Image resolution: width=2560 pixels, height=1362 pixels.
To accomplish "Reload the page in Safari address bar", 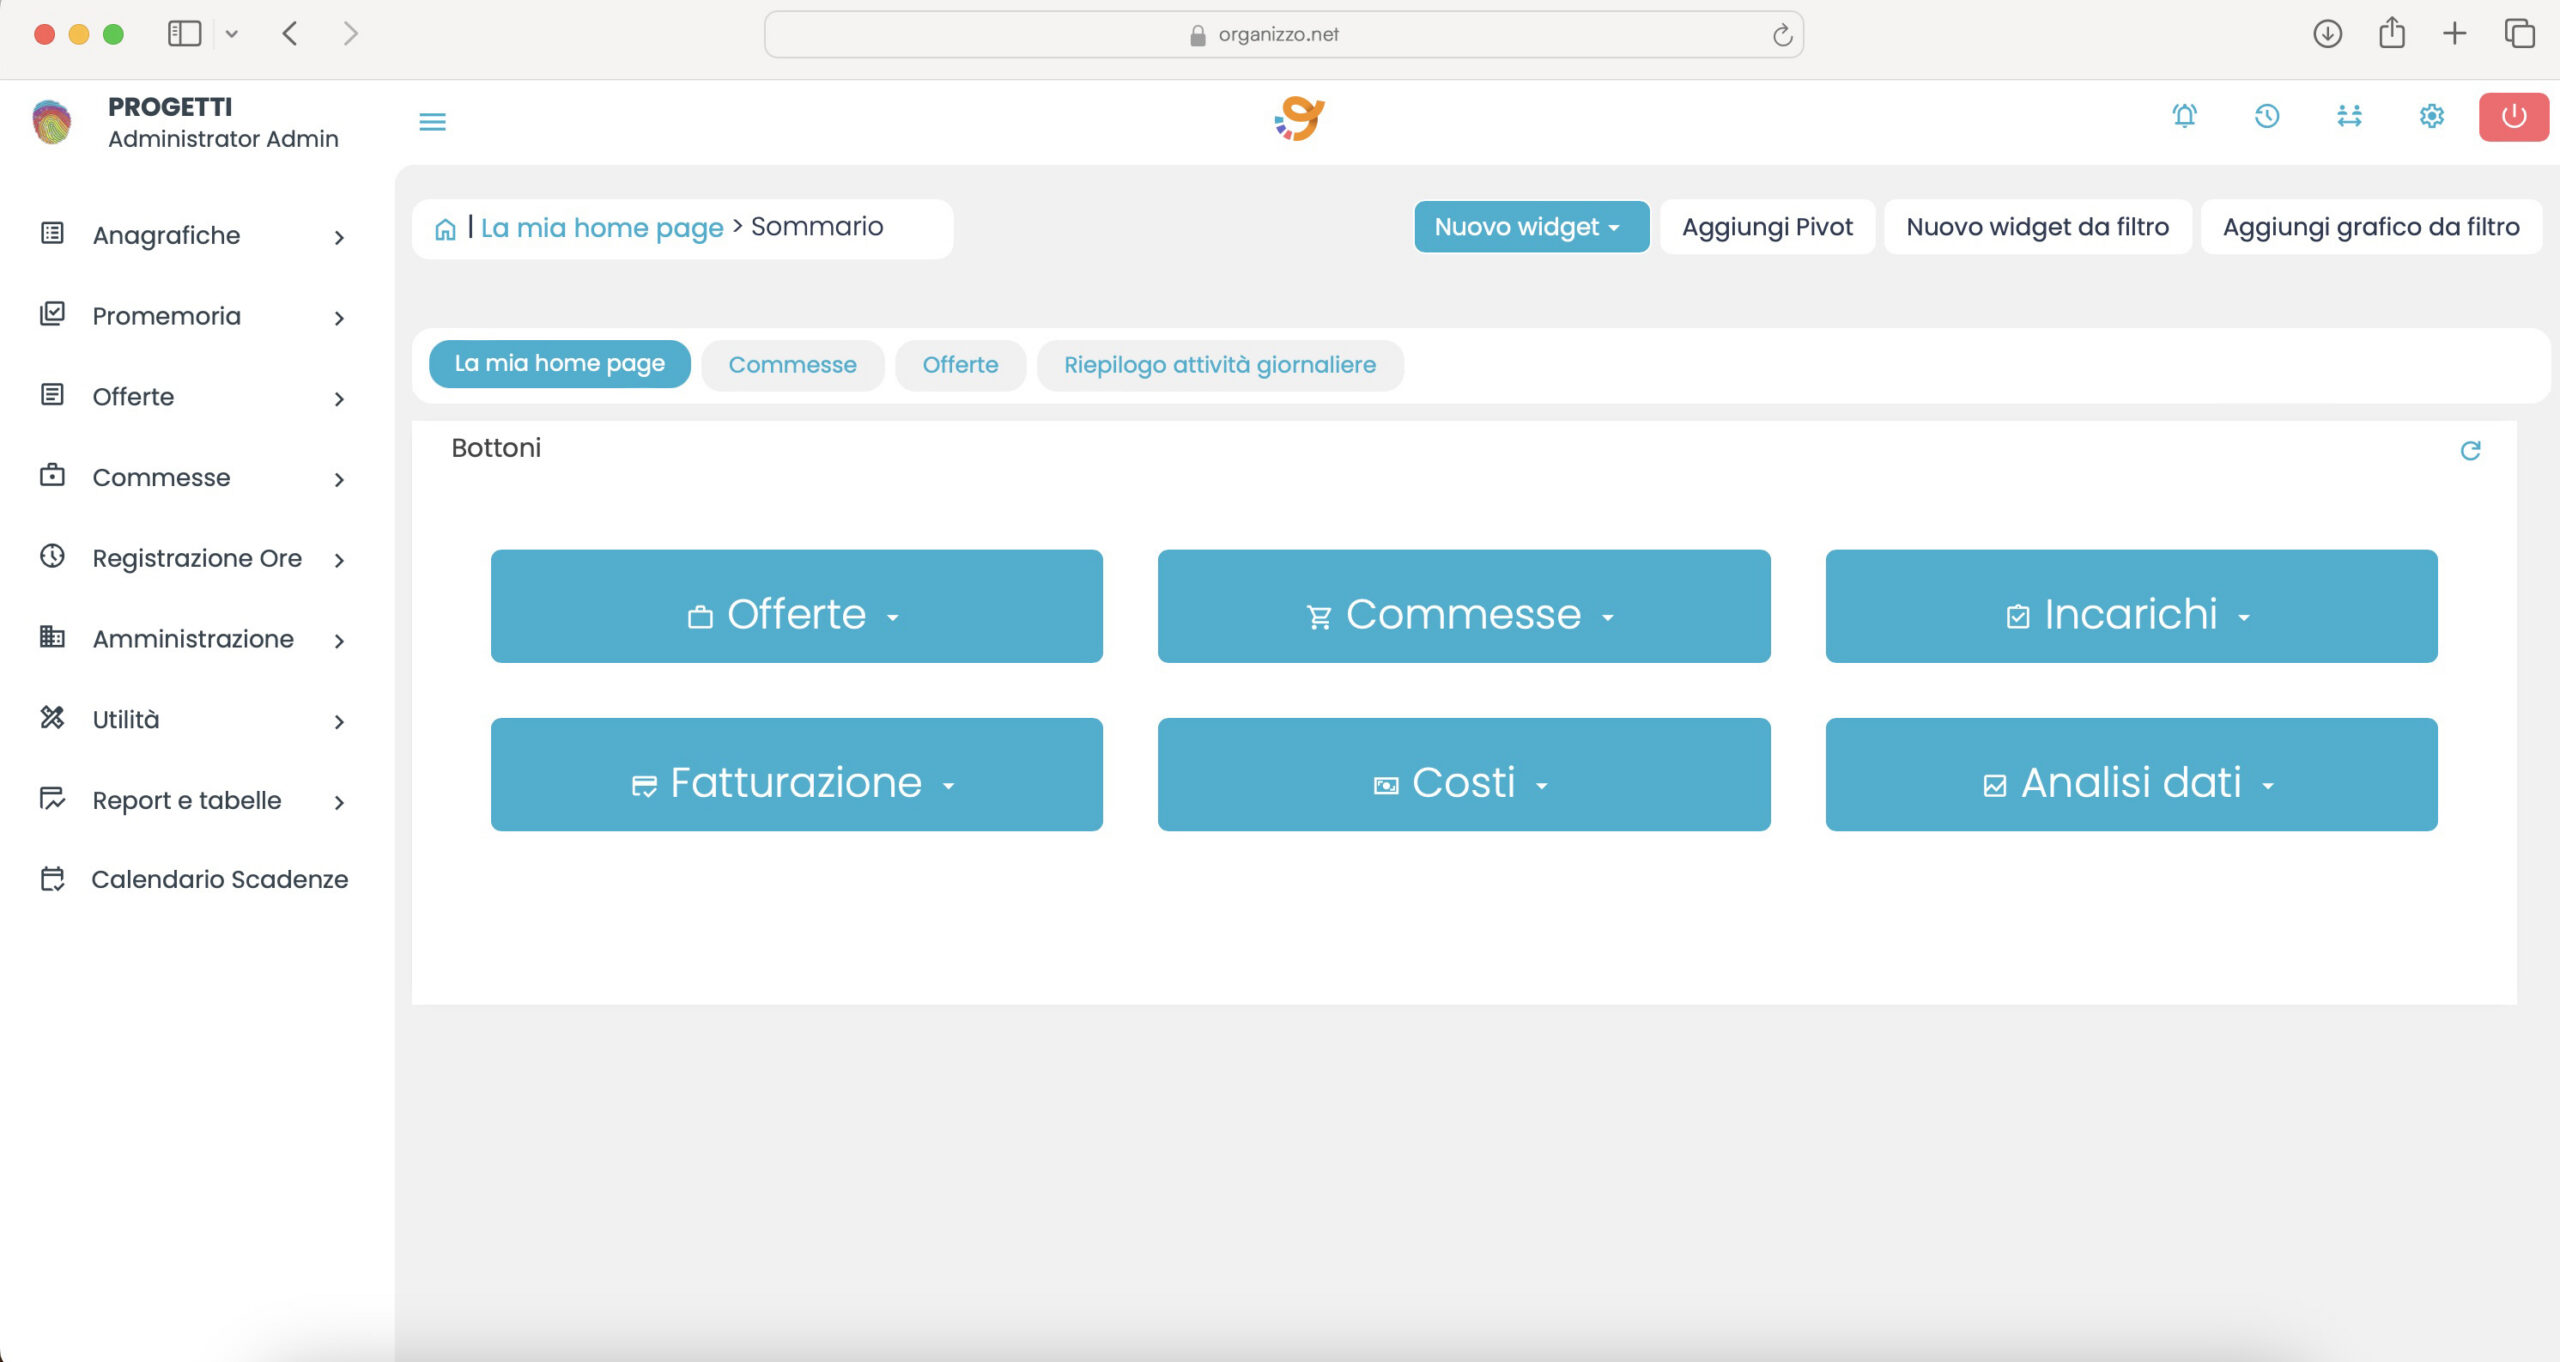I will [x=1782, y=35].
